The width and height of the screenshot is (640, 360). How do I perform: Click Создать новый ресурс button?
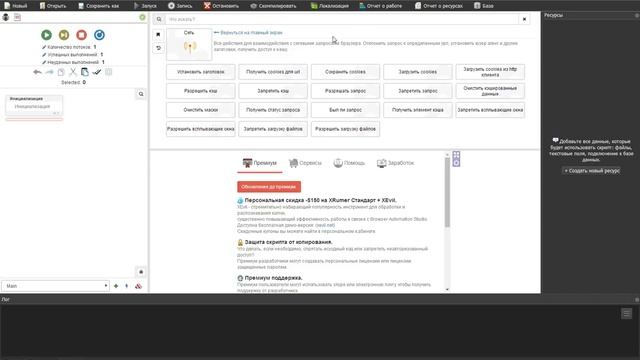pos(591,171)
